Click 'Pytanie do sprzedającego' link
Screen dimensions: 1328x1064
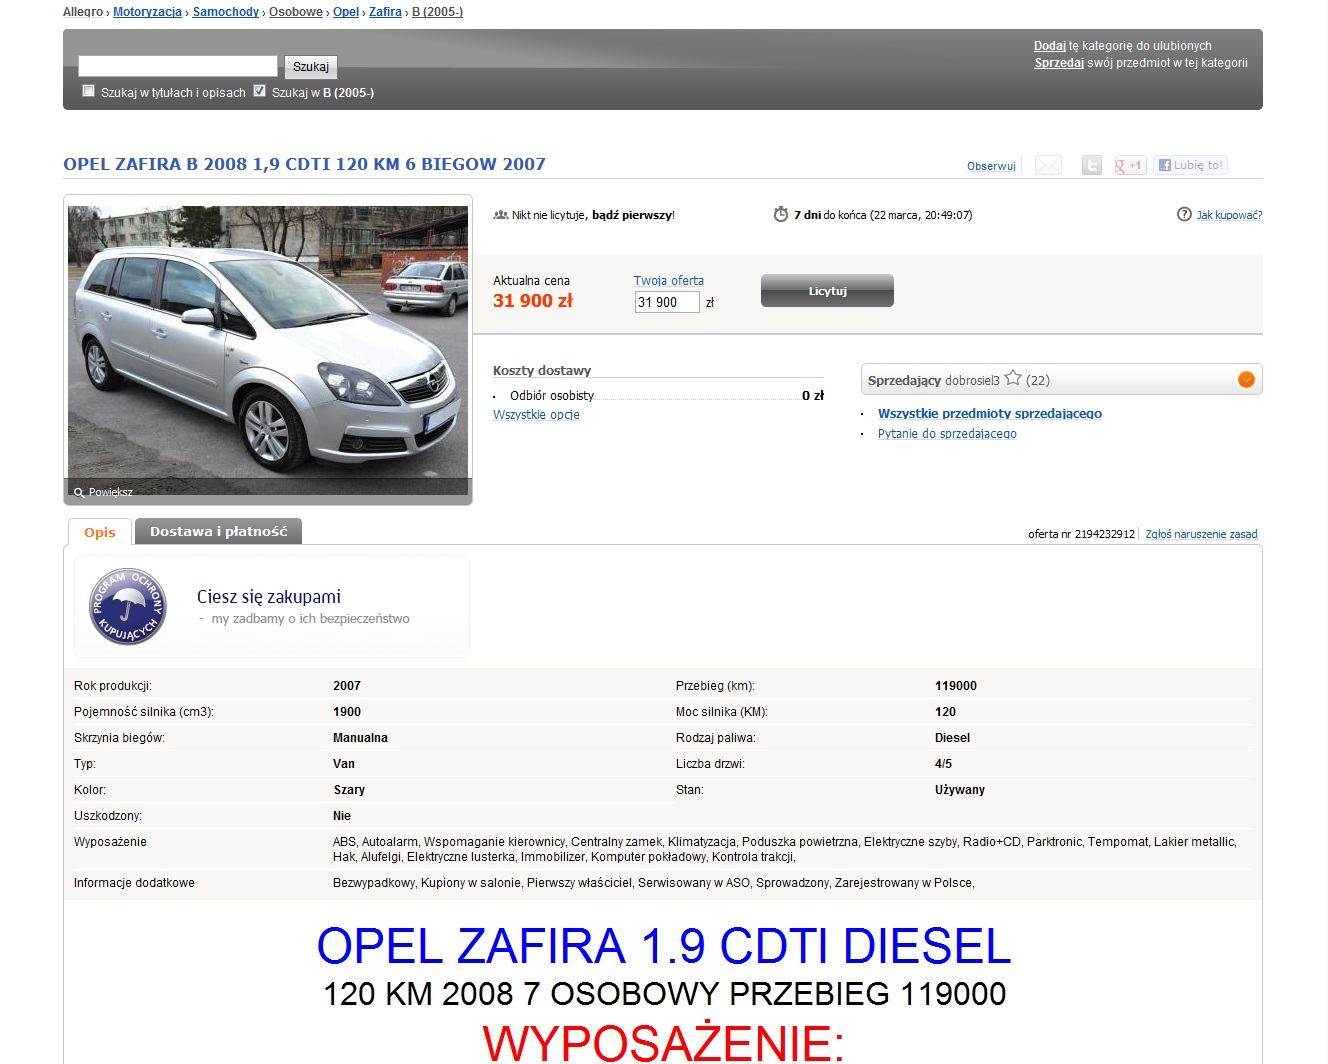point(947,434)
